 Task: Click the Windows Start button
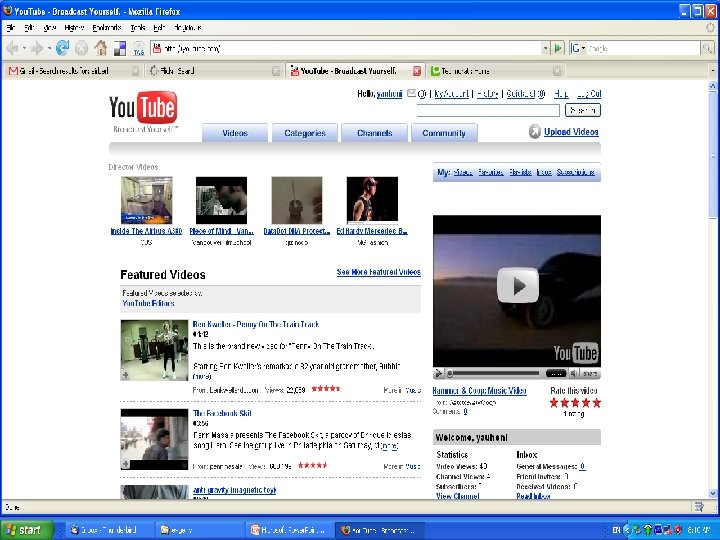27,530
